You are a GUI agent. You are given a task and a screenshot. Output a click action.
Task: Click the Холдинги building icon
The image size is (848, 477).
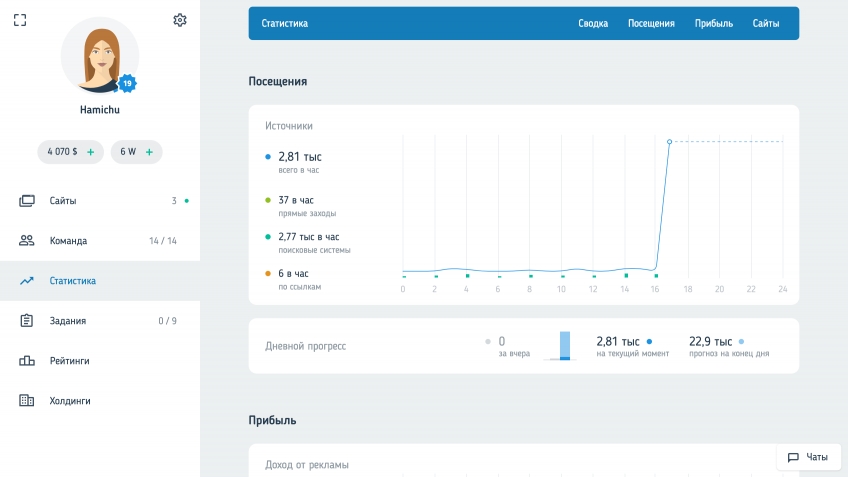point(26,401)
